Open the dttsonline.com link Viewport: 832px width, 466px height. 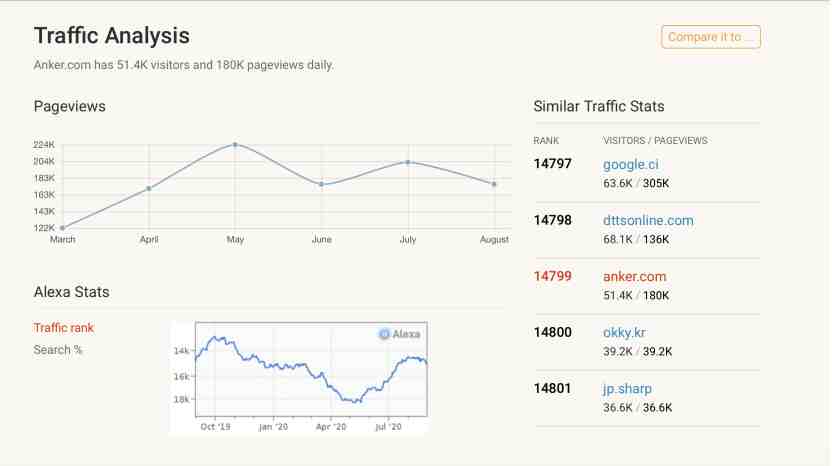(648, 220)
